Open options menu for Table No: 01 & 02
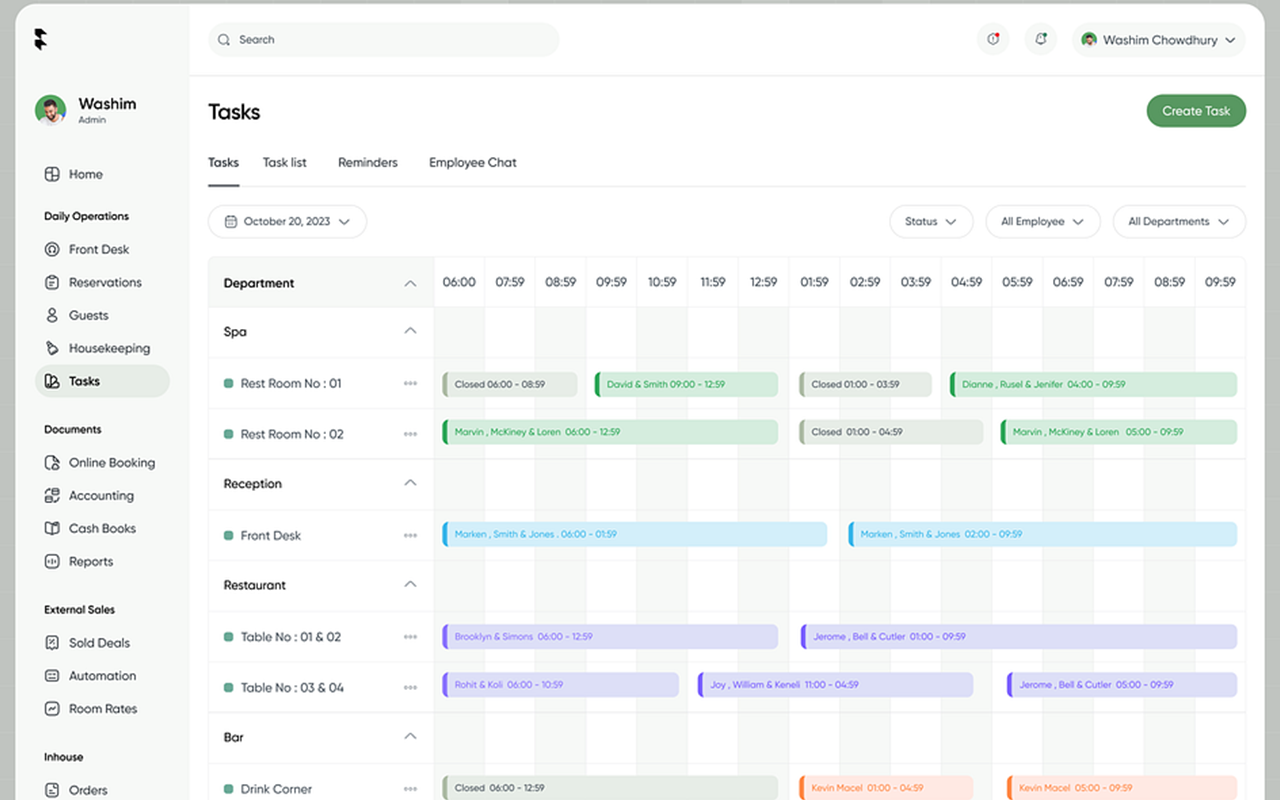 pos(410,636)
